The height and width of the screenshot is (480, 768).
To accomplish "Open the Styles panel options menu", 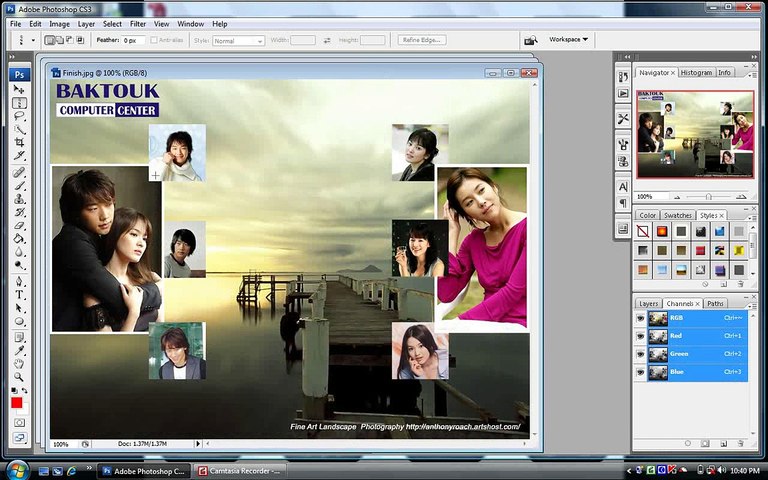I will click(753, 218).
